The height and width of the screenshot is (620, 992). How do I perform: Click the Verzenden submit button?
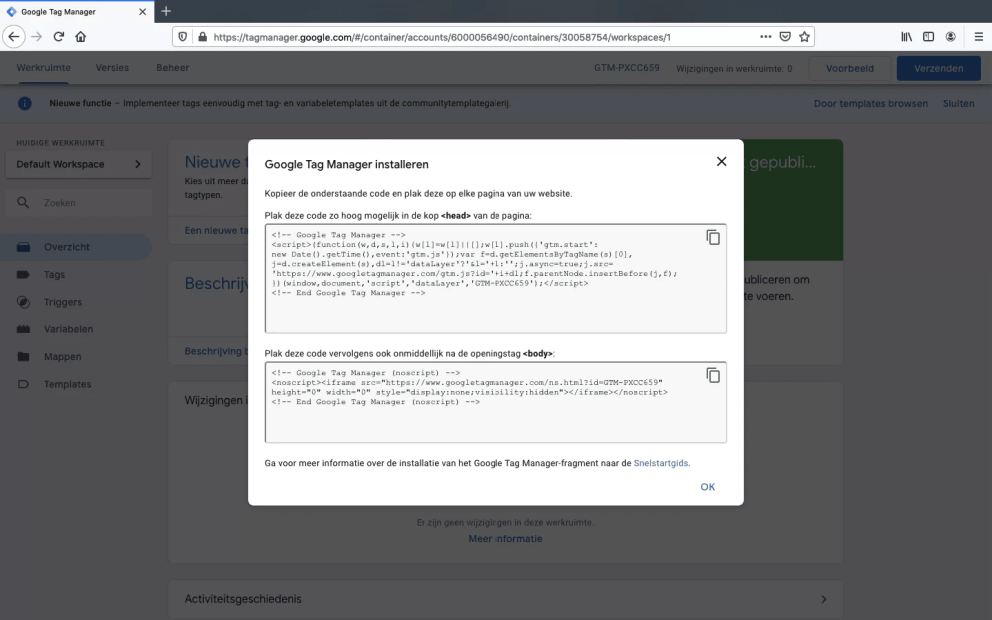938,68
